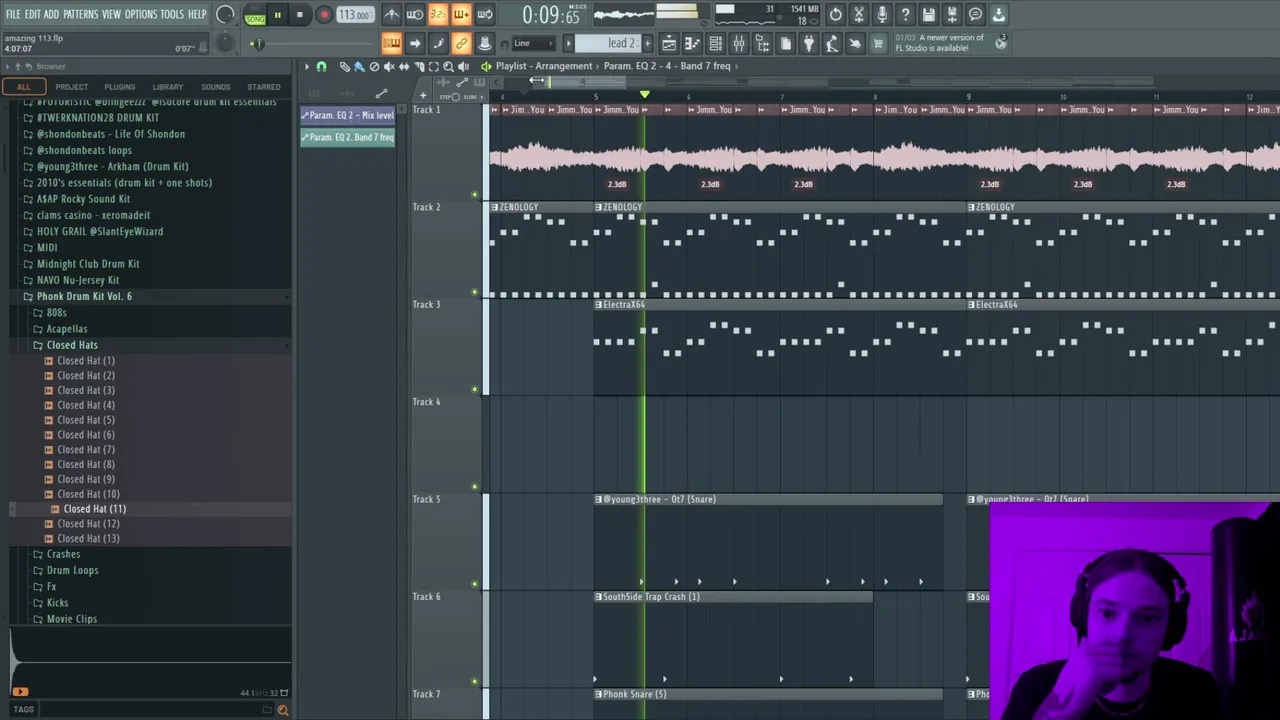This screenshot has height=720, width=1280.
Task: Toggle wait for input icon
Action: click(x=415, y=15)
